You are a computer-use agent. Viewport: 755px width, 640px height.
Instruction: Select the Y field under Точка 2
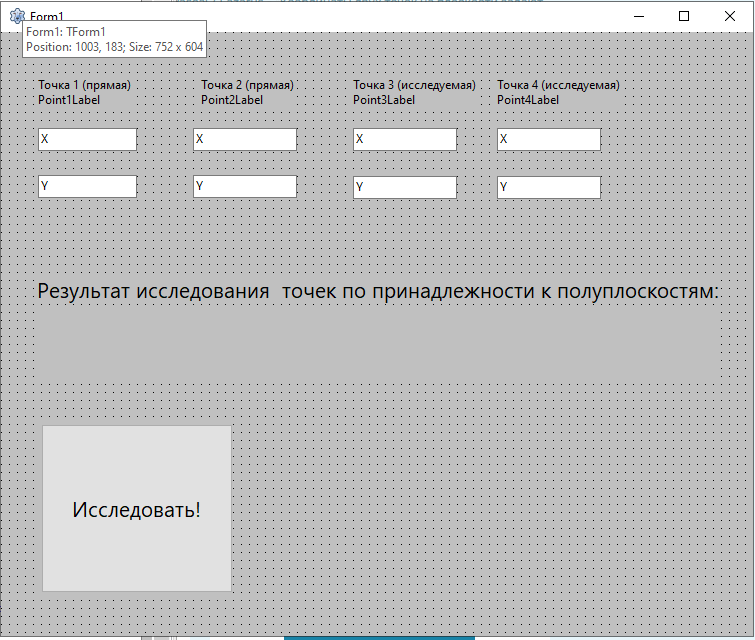pyautogui.click(x=245, y=186)
